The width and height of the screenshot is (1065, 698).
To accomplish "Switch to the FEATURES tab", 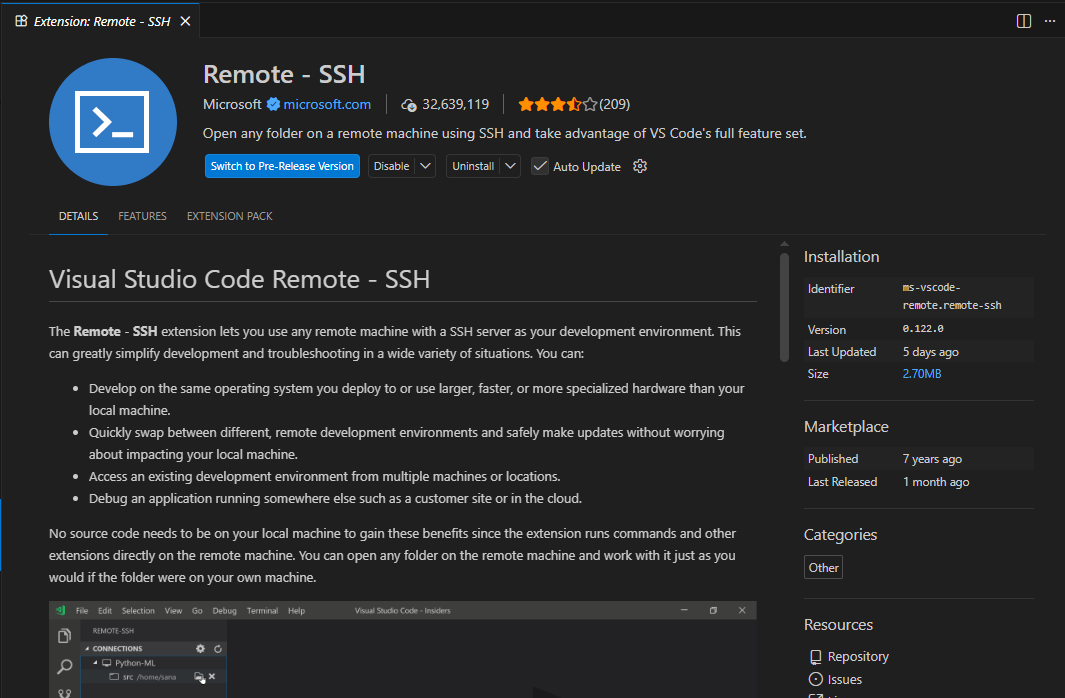I will click(142, 216).
